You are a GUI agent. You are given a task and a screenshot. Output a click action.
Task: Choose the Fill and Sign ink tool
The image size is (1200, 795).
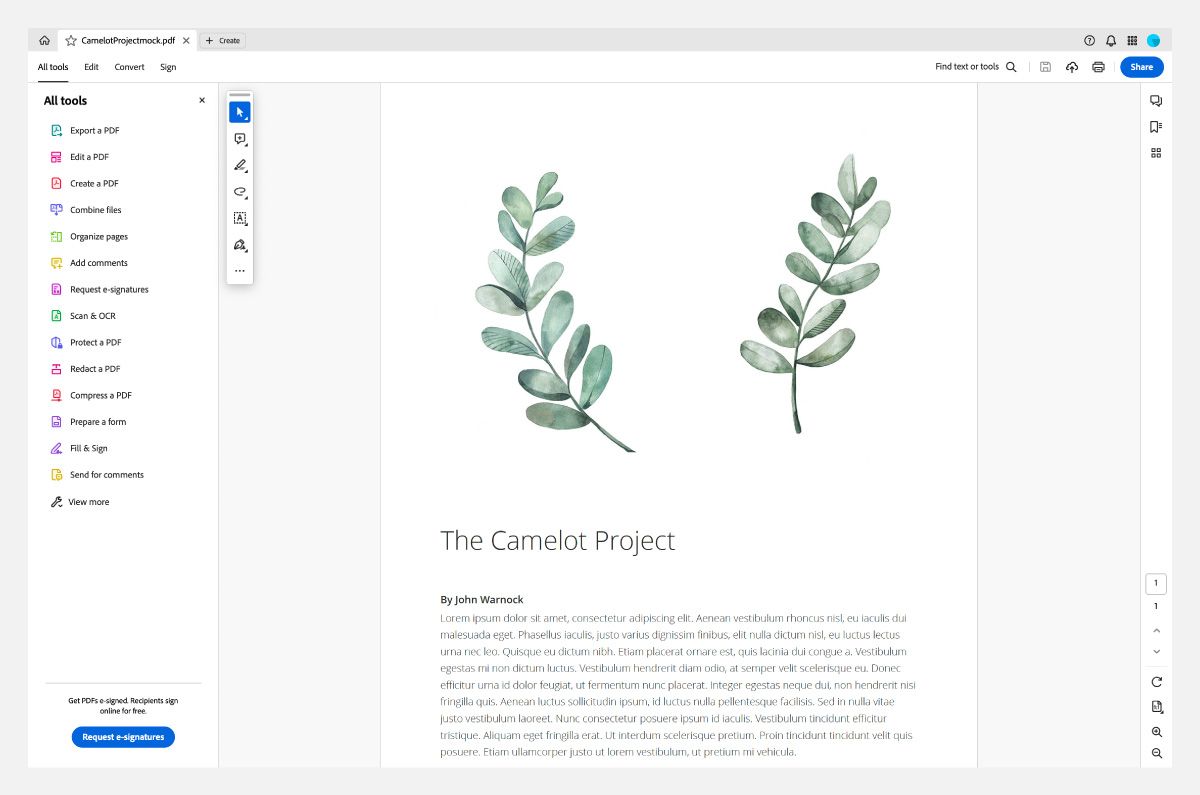[x=239, y=245]
